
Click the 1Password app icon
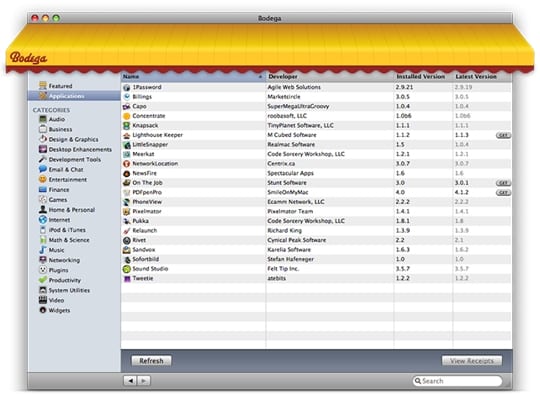(x=127, y=87)
